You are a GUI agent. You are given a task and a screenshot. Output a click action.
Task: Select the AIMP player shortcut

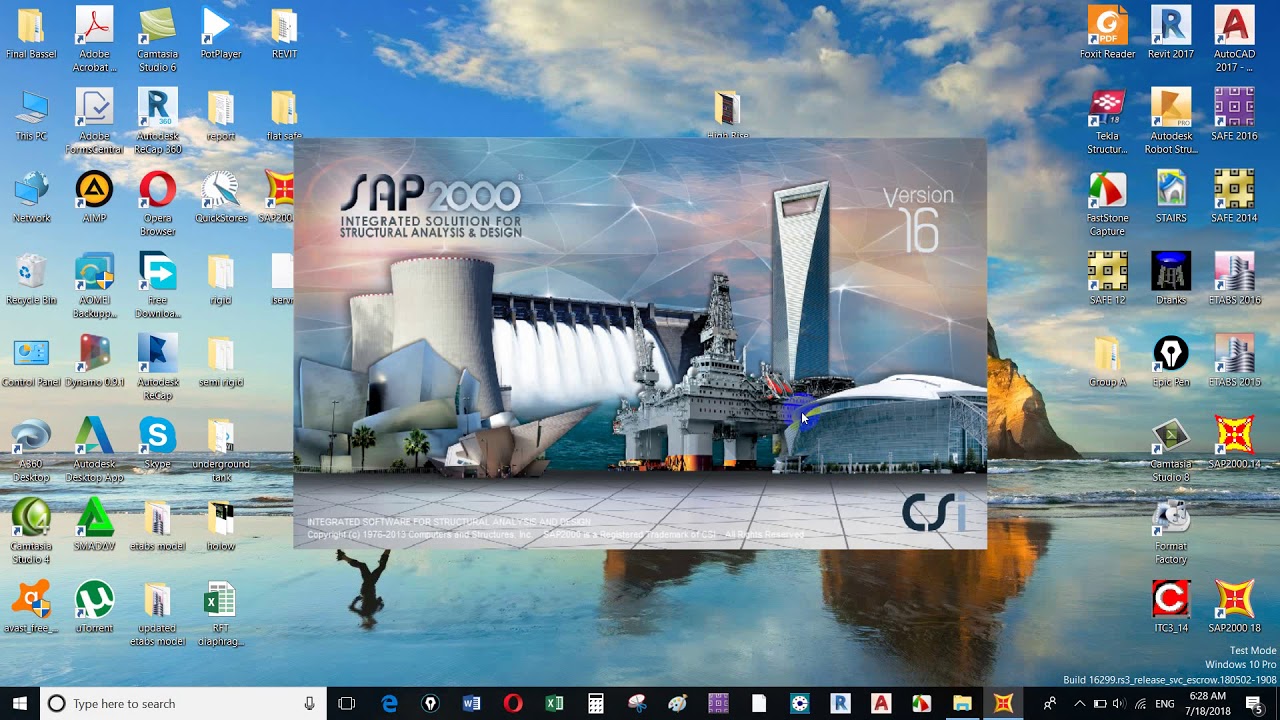point(94,196)
